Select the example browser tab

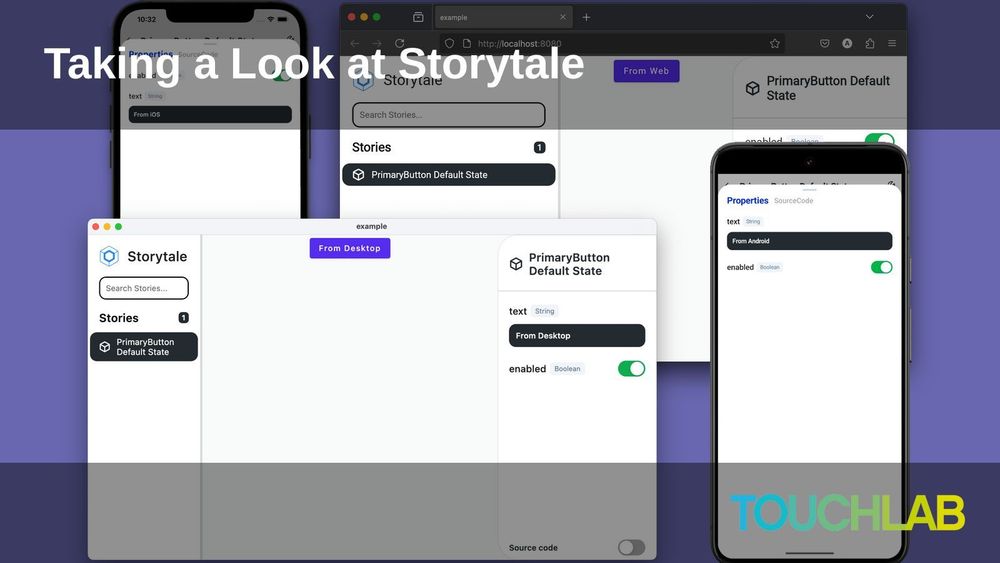503,17
